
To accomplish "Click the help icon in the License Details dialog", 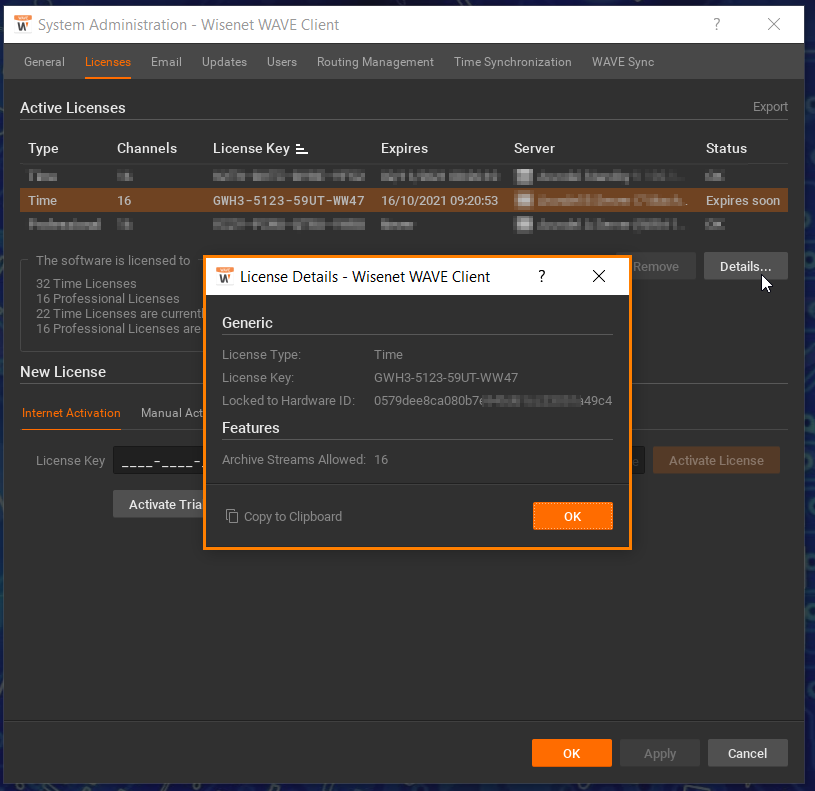I will point(541,276).
